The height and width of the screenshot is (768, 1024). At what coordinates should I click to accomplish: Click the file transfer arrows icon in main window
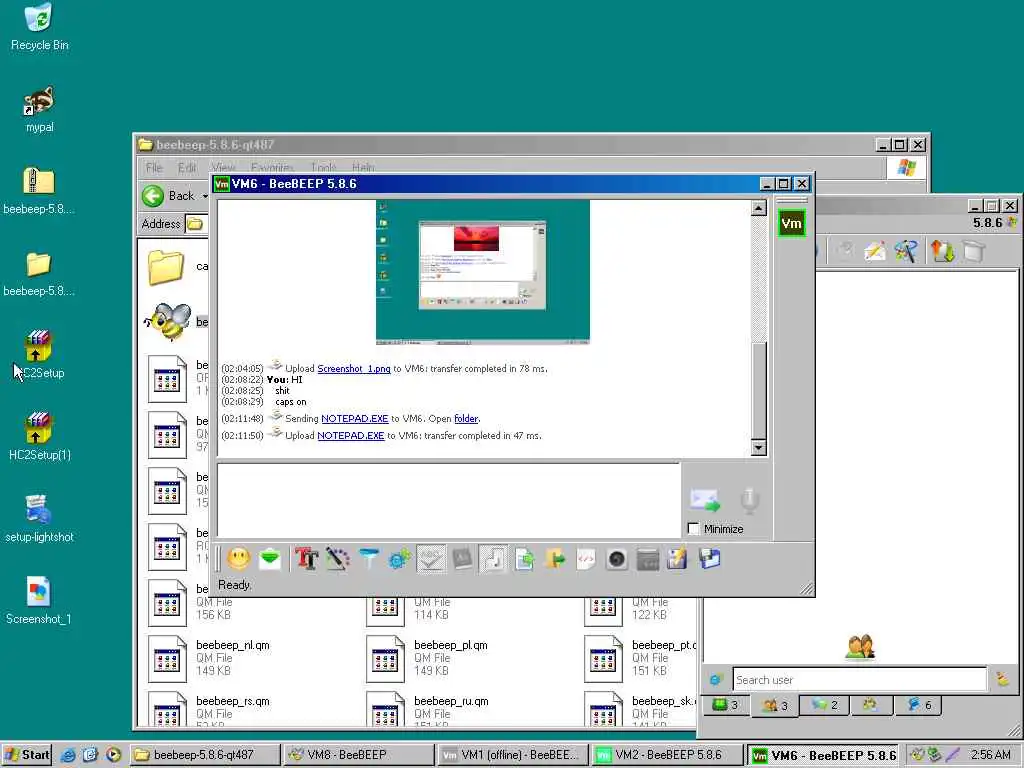942,251
